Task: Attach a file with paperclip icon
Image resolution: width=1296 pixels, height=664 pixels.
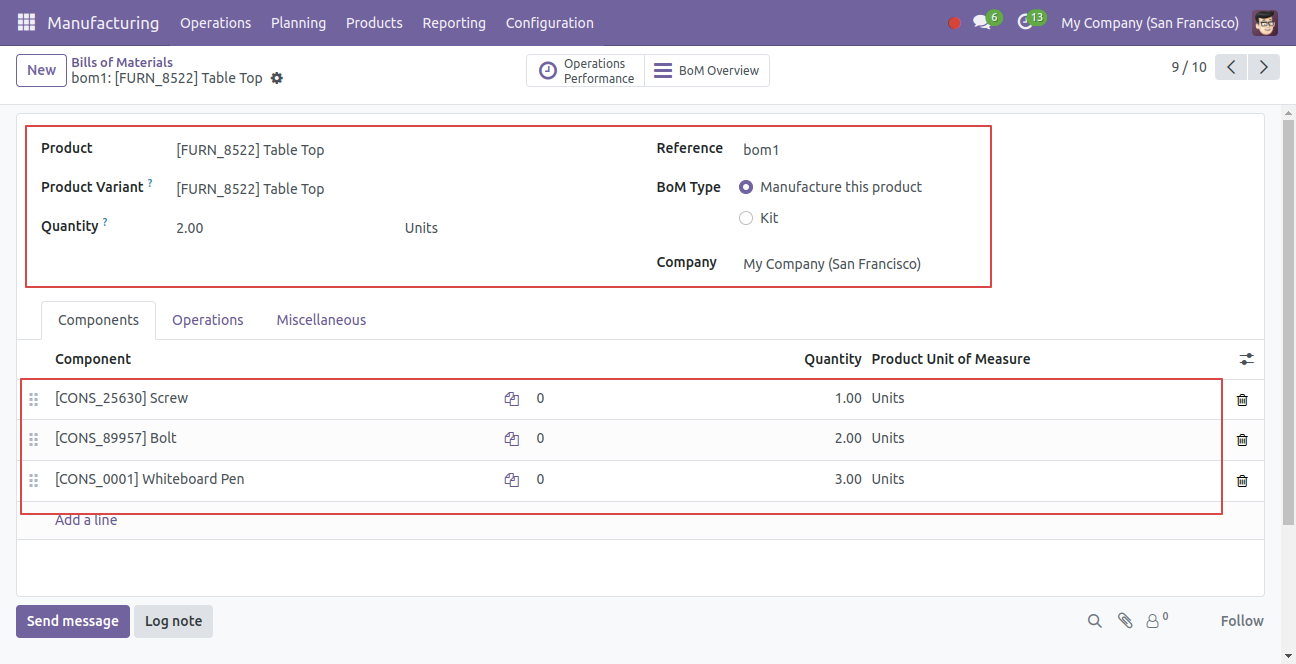Action: pos(1125,621)
